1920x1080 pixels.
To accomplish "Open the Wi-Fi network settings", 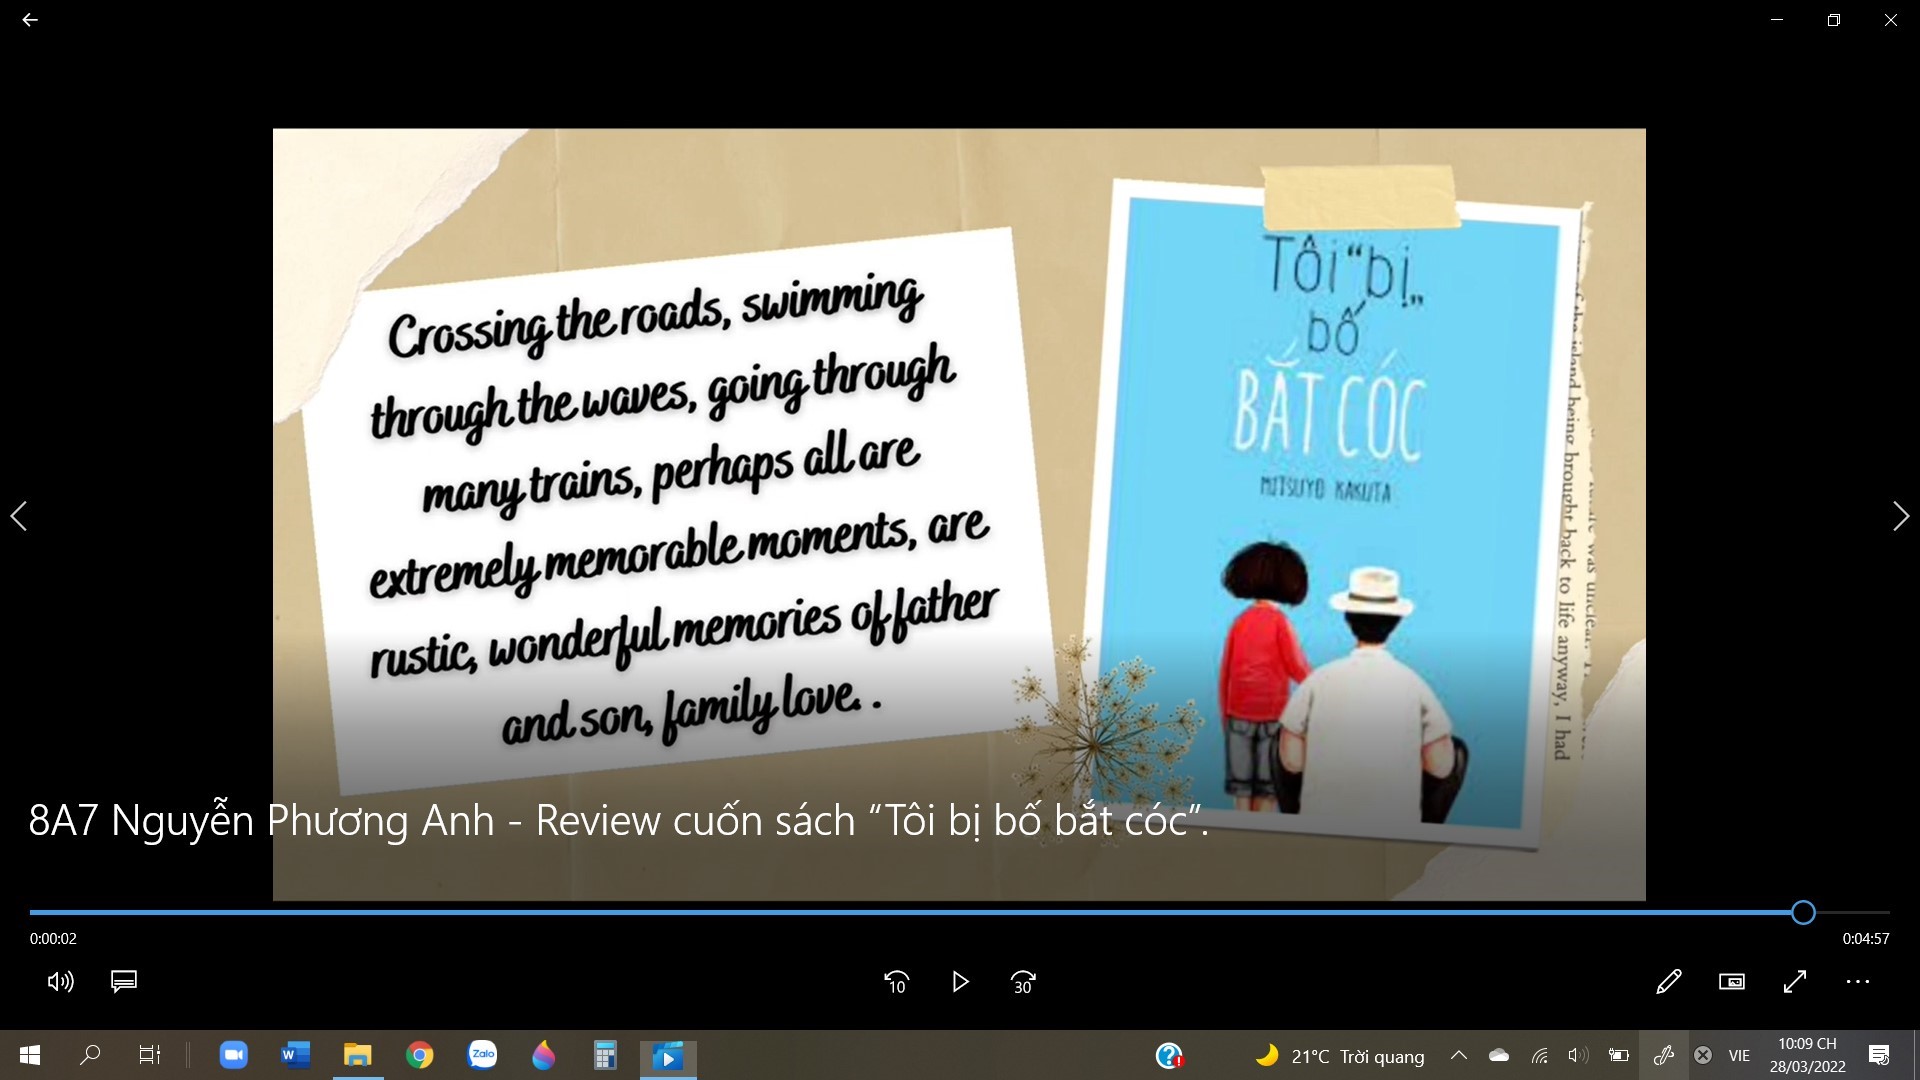I will (x=1540, y=1055).
